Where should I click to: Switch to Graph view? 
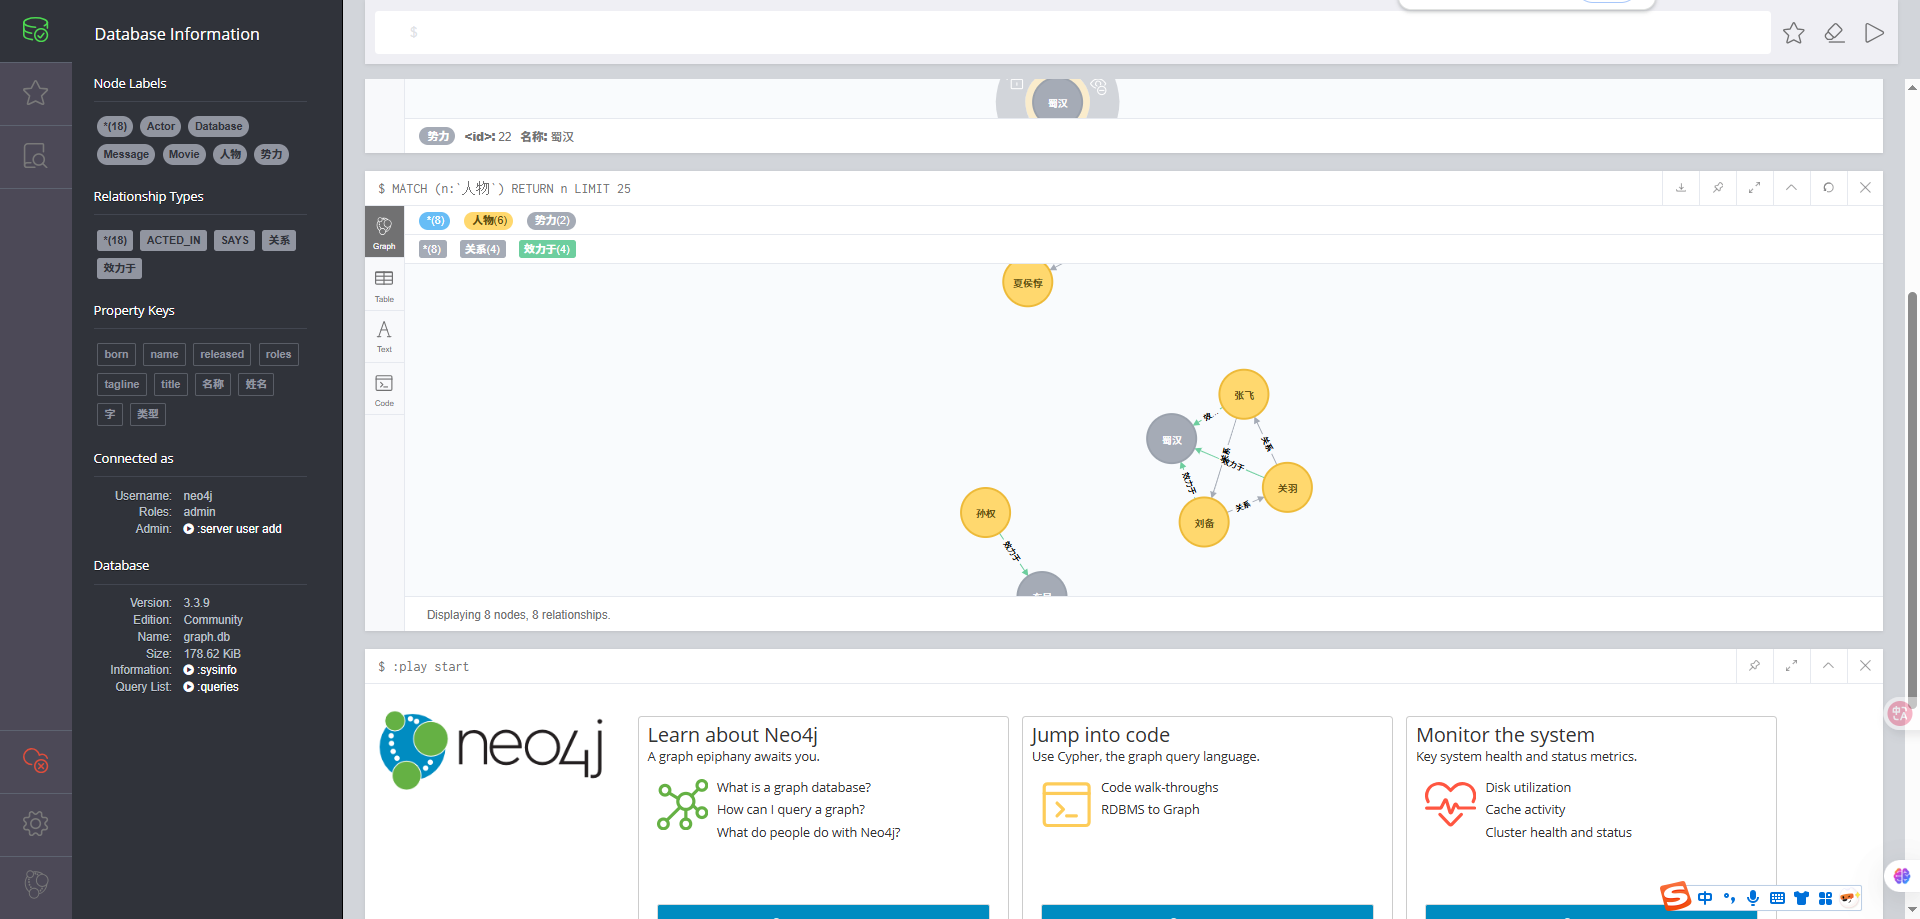coord(384,232)
